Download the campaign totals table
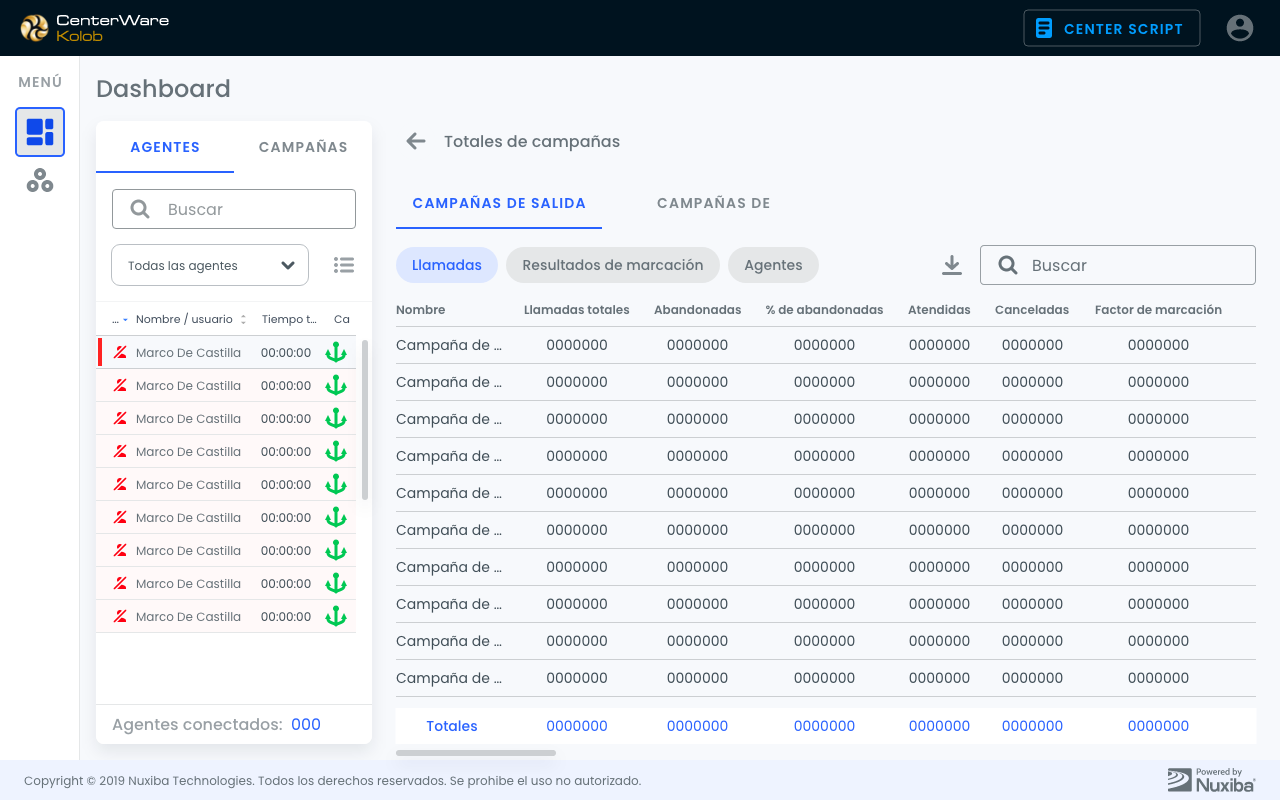The image size is (1280, 800). [x=952, y=265]
